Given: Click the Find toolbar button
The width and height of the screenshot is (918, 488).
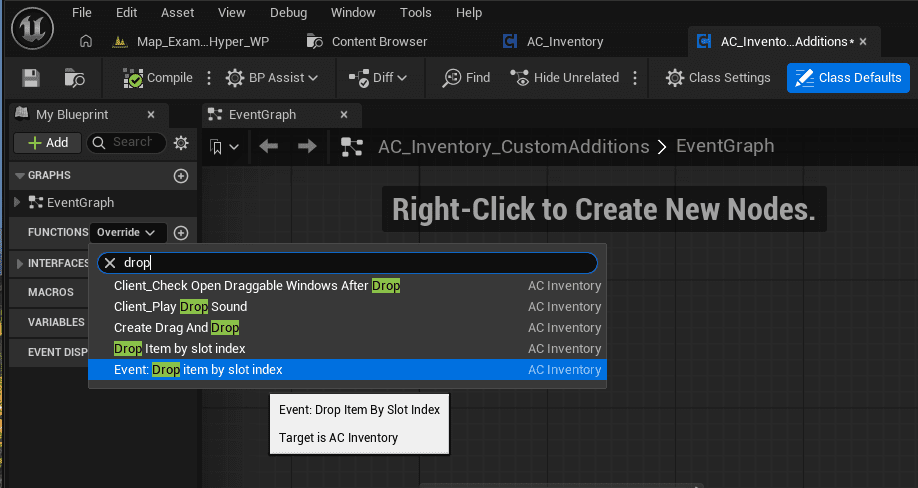Looking at the screenshot, I should pos(466,78).
